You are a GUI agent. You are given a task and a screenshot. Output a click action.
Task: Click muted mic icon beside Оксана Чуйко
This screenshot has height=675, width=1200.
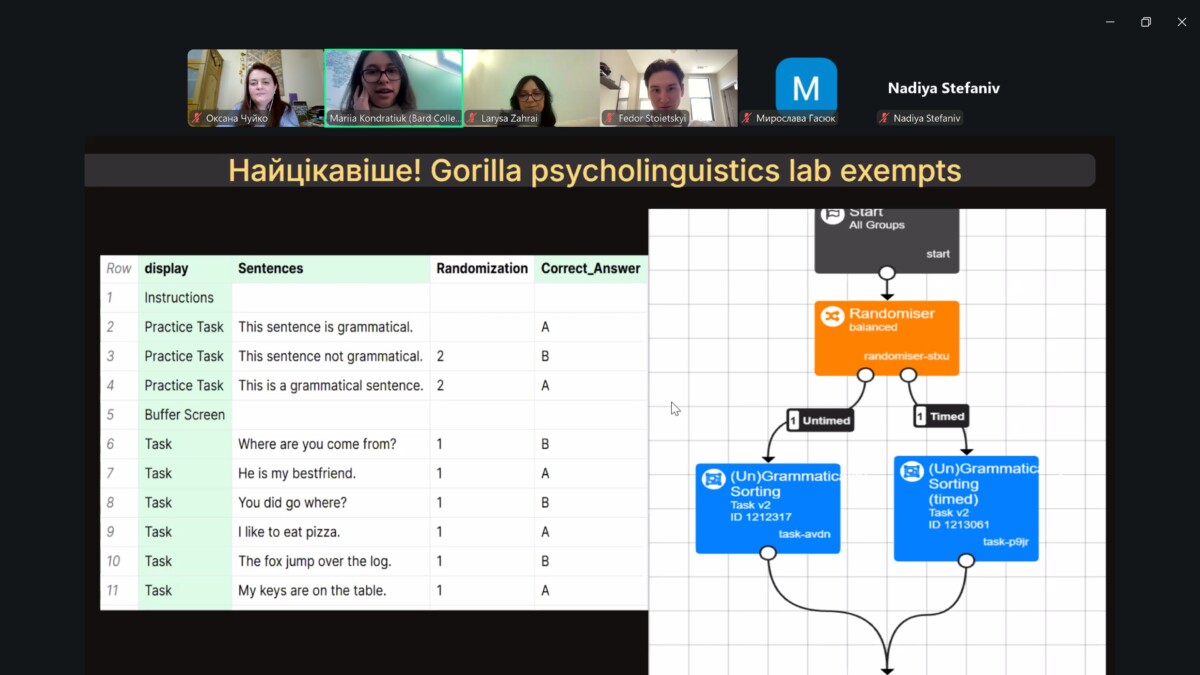[x=197, y=118]
